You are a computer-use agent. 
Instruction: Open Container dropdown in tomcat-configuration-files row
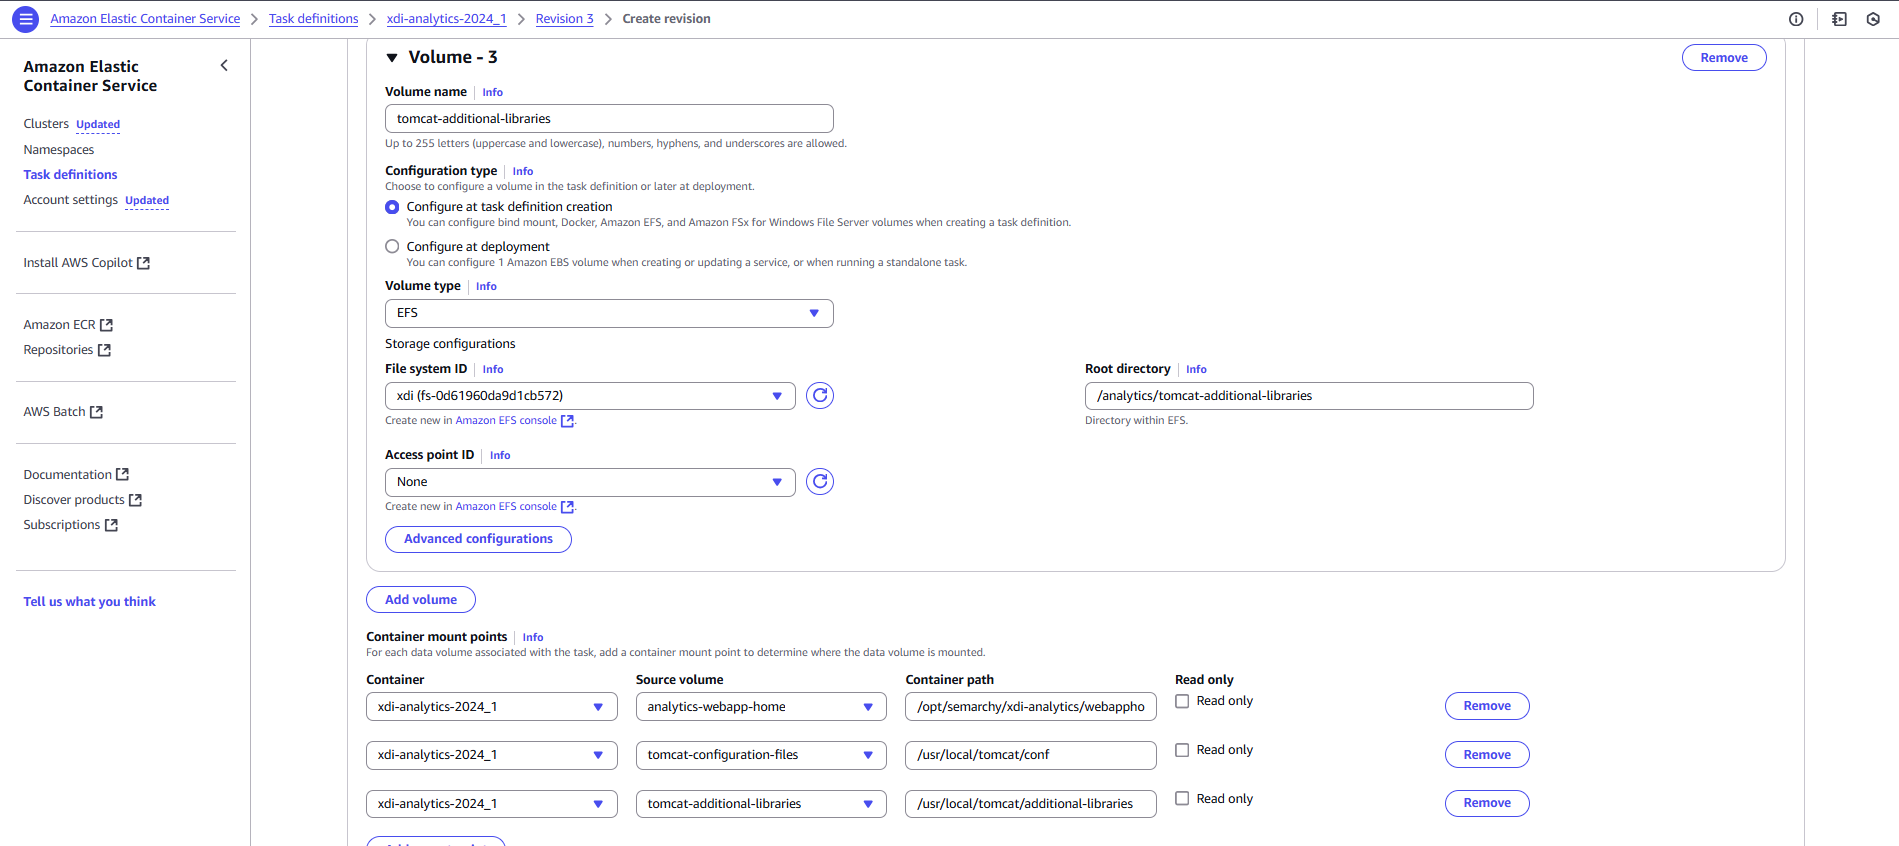(x=491, y=755)
